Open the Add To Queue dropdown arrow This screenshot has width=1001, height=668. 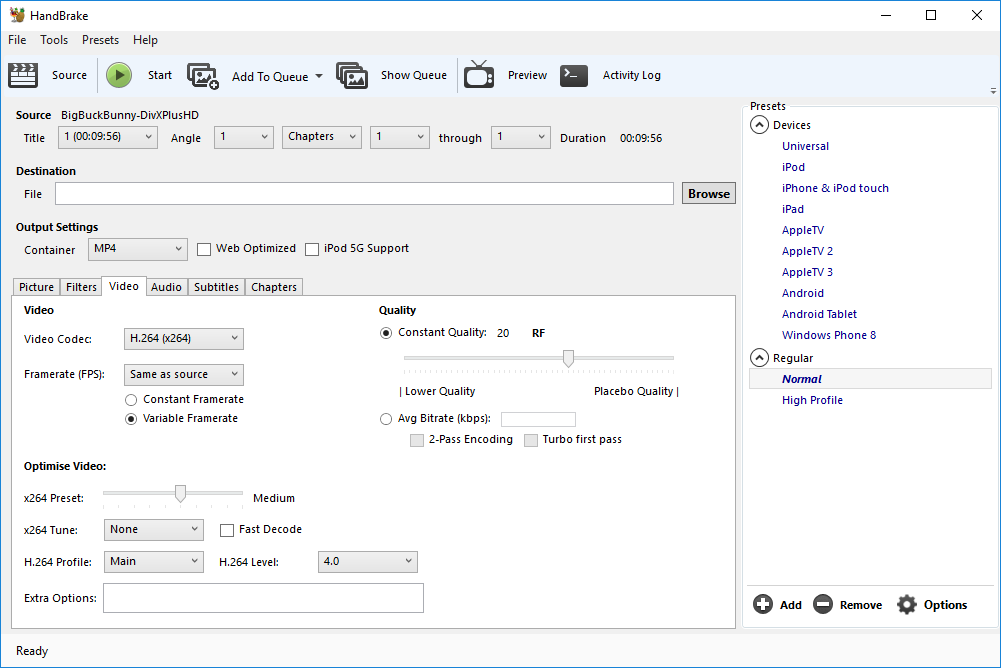(319, 76)
